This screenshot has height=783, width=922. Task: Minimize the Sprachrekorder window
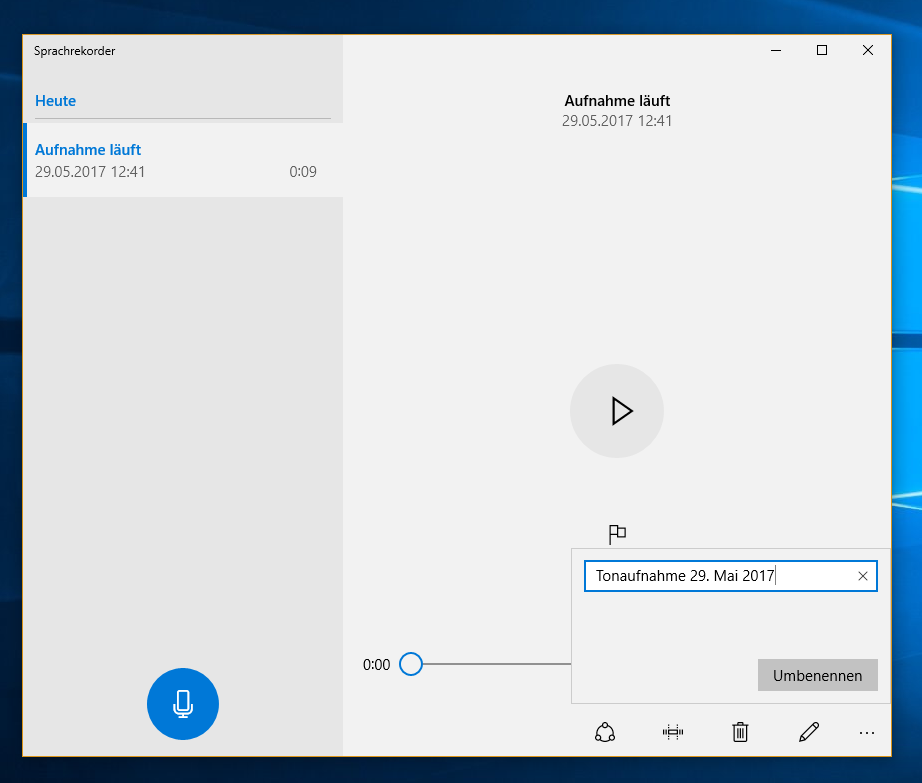[x=776, y=50]
